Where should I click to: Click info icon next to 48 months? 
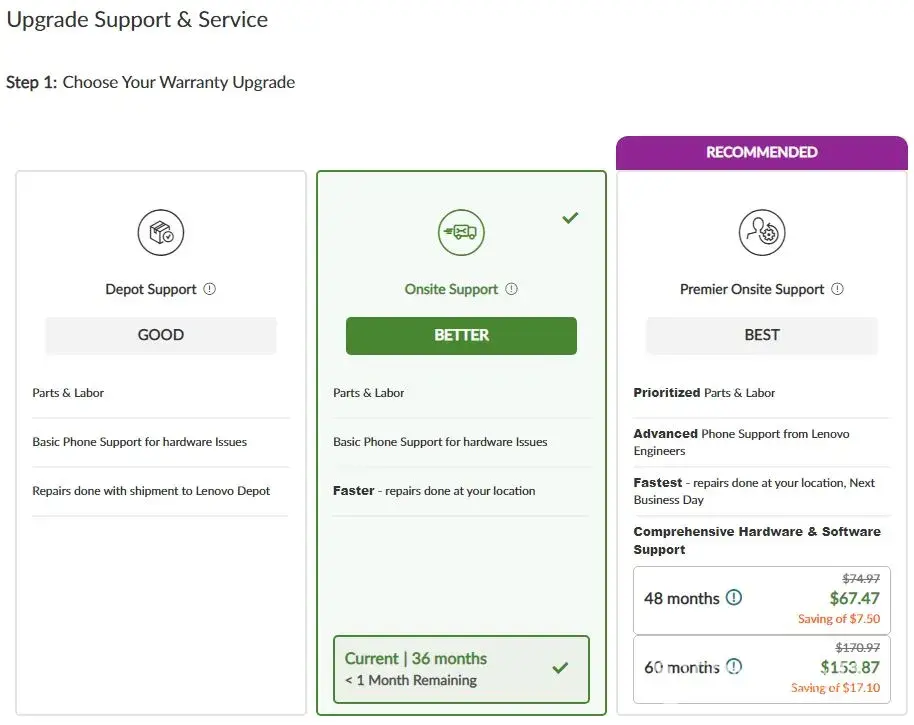(734, 598)
